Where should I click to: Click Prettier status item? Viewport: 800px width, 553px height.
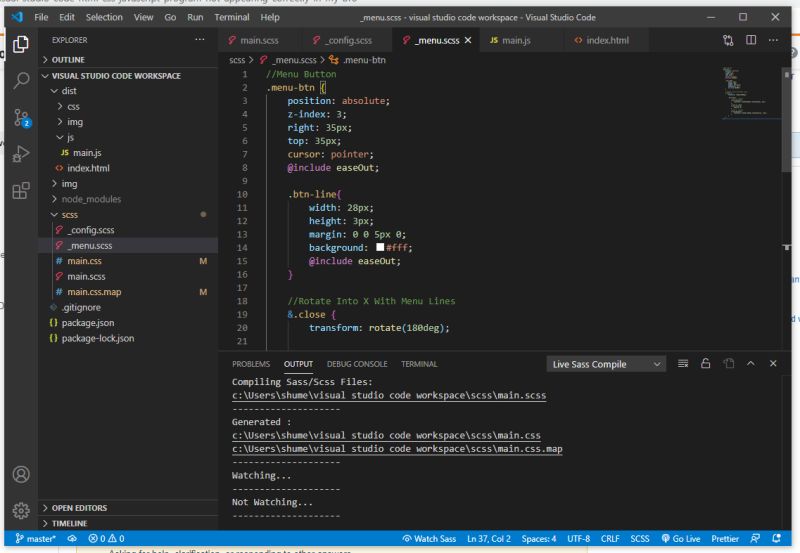[x=724, y=539]
